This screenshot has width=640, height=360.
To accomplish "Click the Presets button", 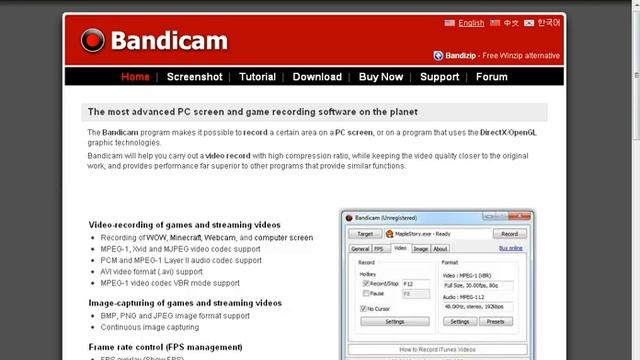I will click(496, 322).
